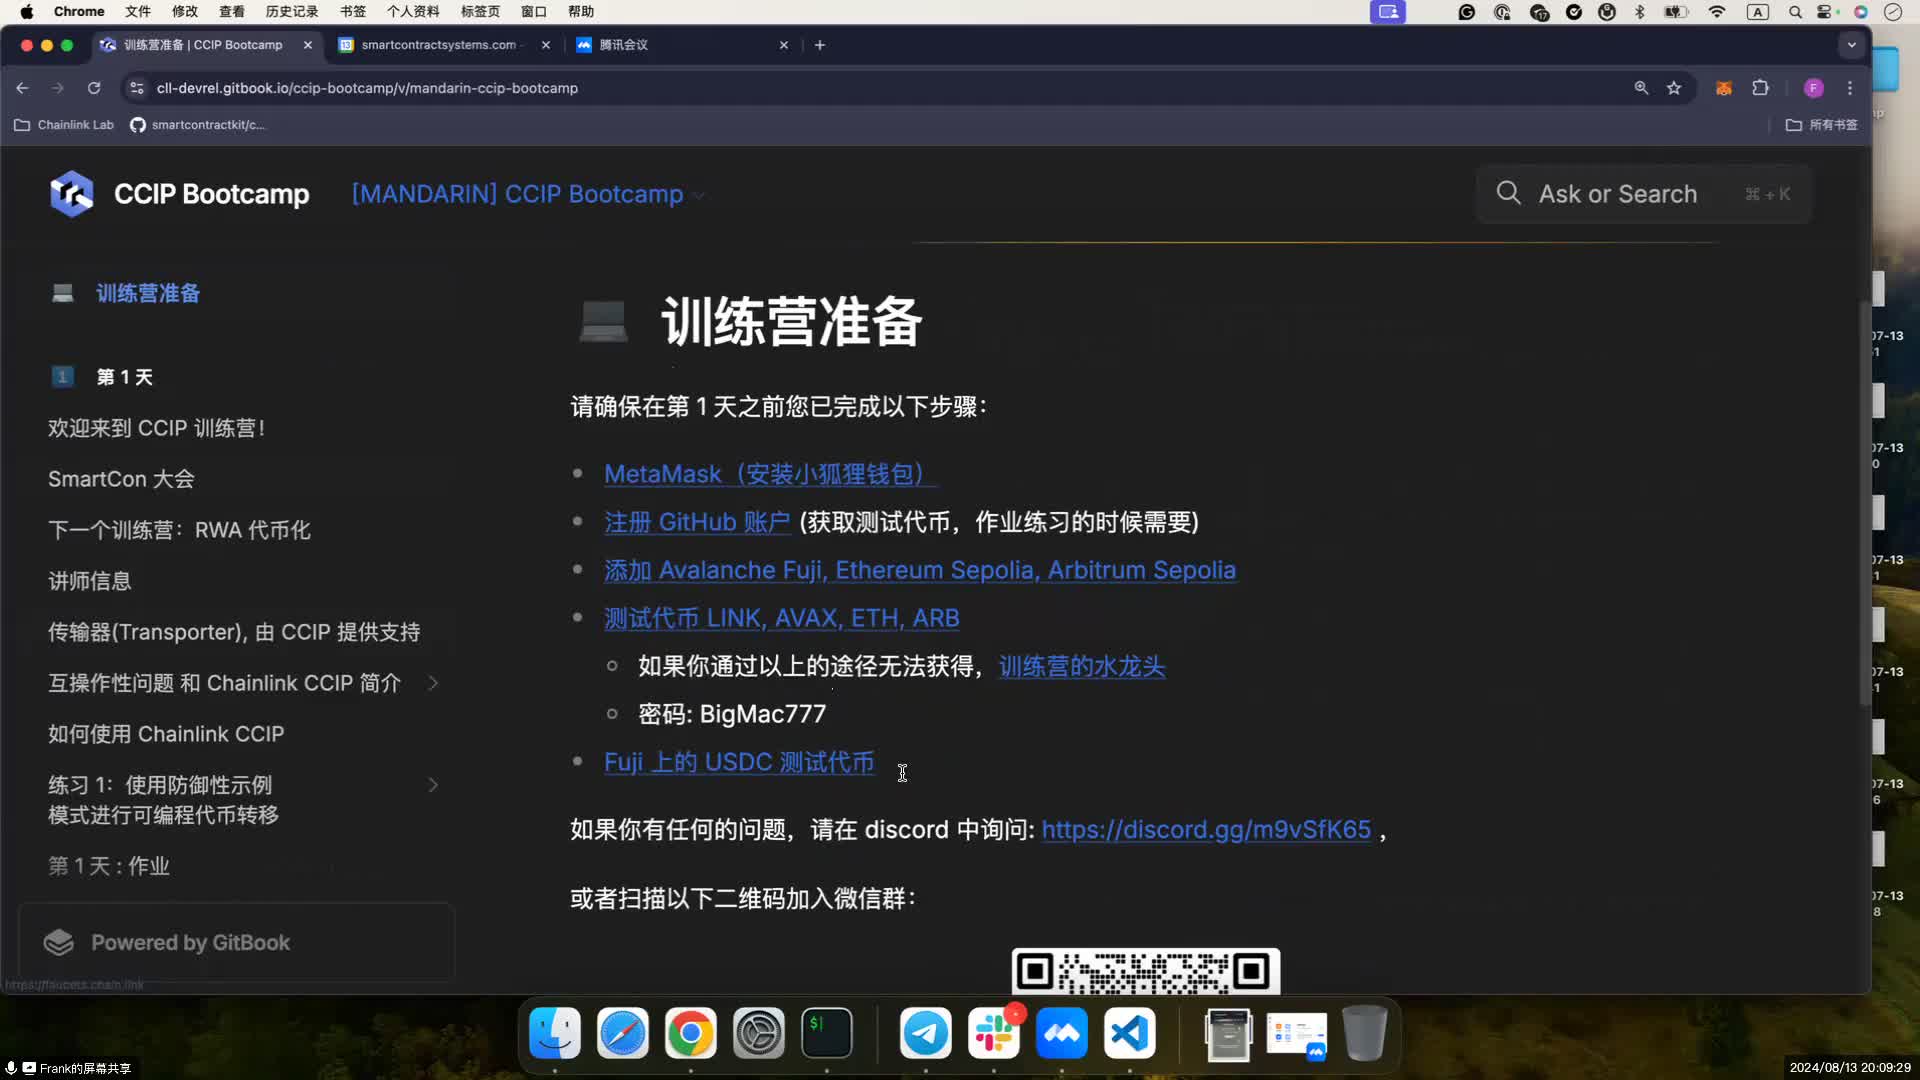Open Terminal from the dock
The height and width of the screenshot is (1080, 1920).
point(827,1033)
